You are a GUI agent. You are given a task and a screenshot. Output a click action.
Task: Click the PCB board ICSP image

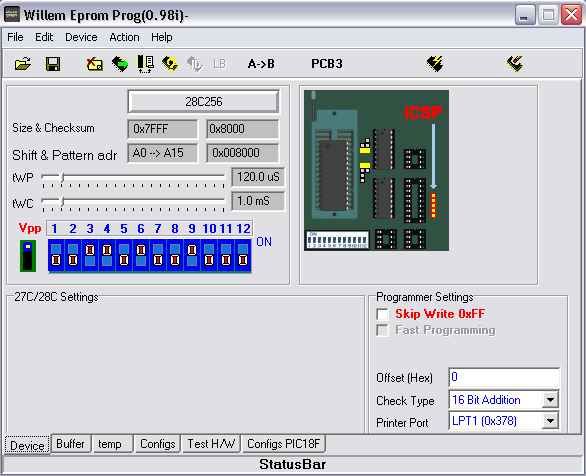376,170
